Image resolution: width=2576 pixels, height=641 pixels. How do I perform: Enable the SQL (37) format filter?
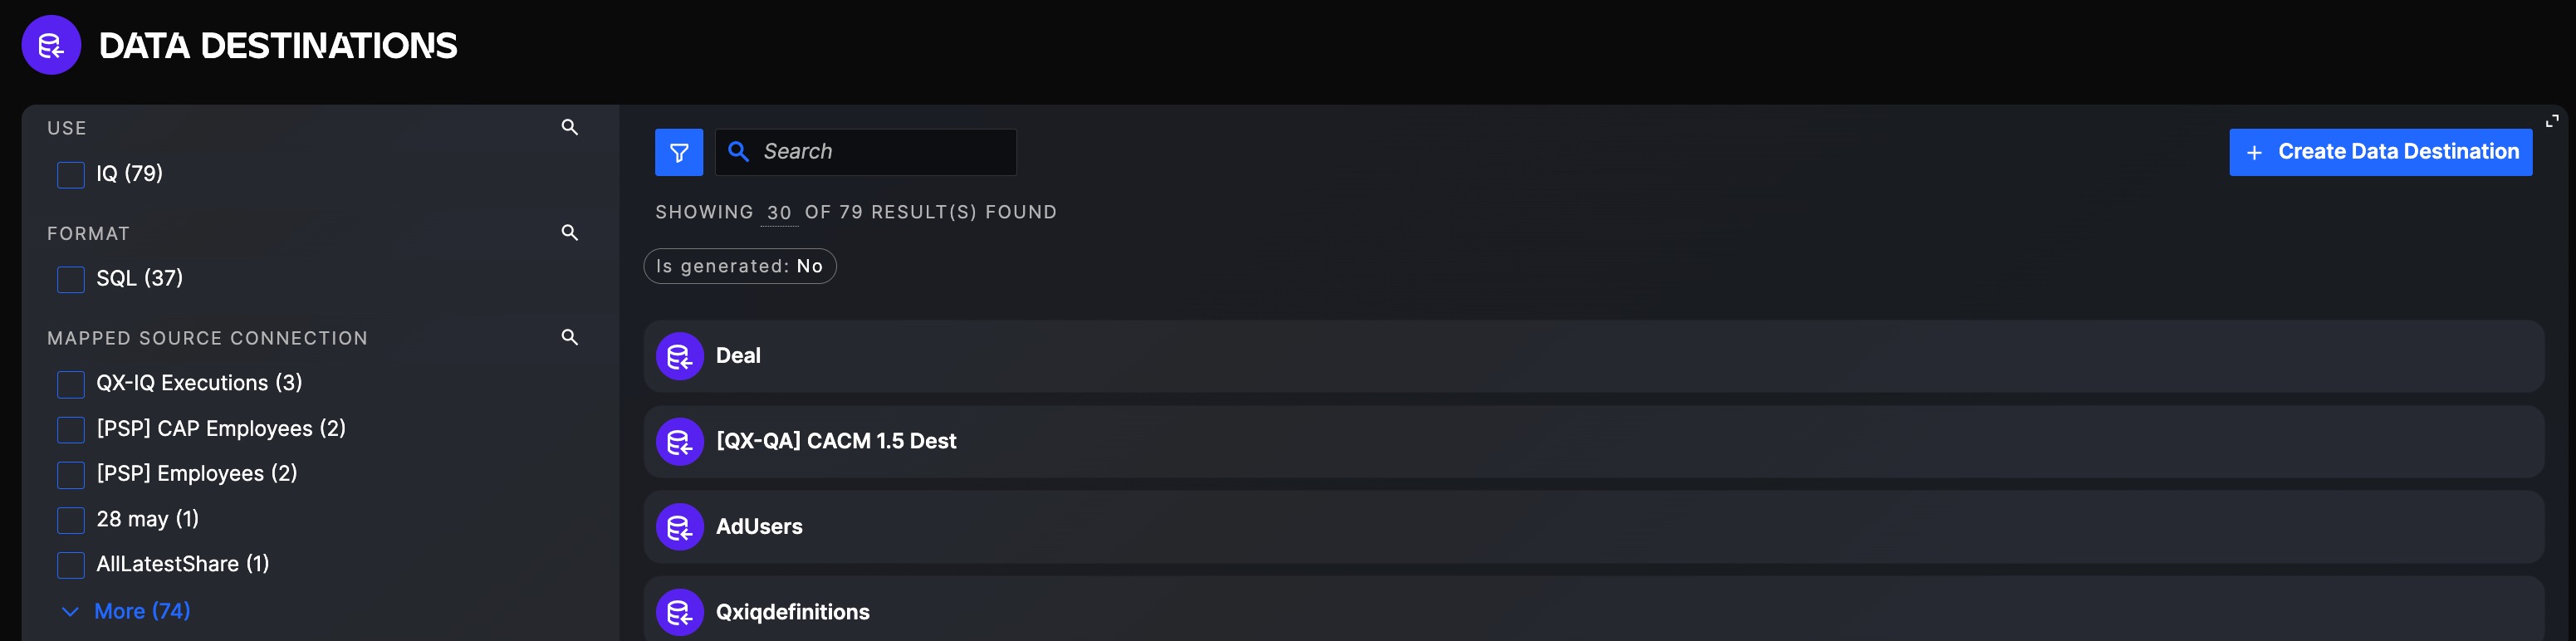coord(71,280)
